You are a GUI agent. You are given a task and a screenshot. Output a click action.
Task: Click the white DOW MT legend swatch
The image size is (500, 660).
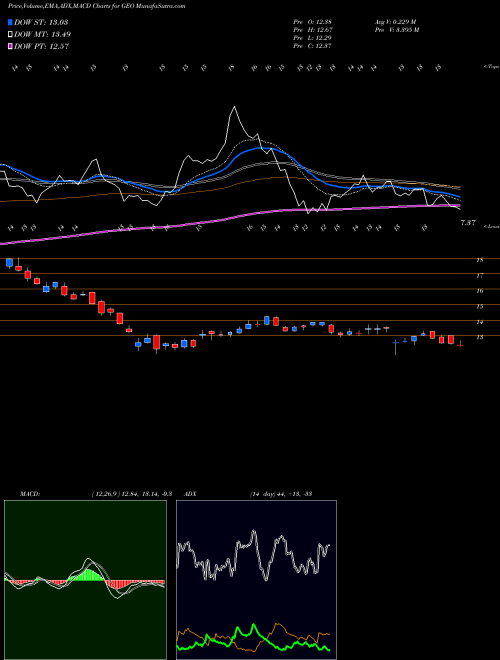click(10, 35)
